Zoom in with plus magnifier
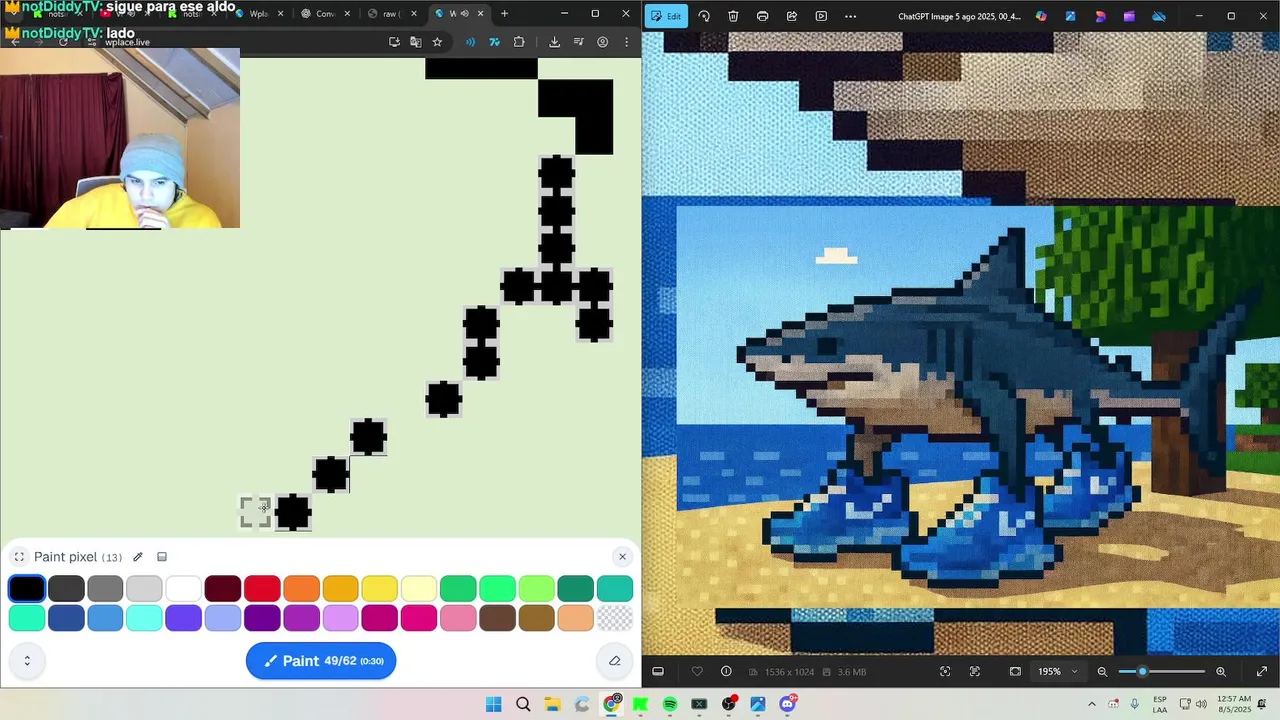Screen dimensions: 1280x720 [1221, 672]
